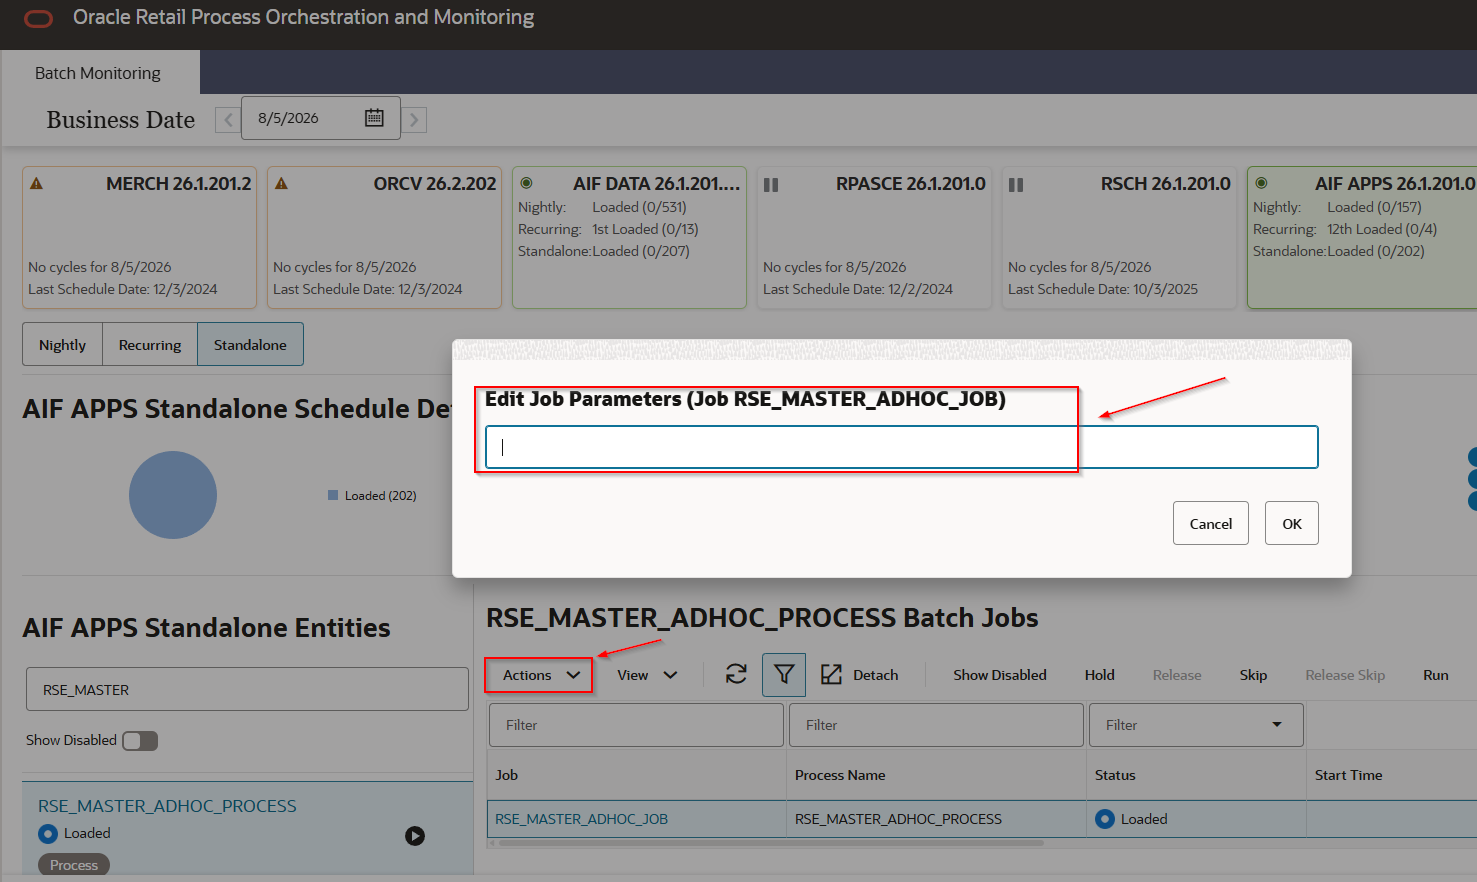The width and height of the screenshot is (1477, 882).
Task: Click the Show Disabled toolbar button
Action: tap(1000, 675)
